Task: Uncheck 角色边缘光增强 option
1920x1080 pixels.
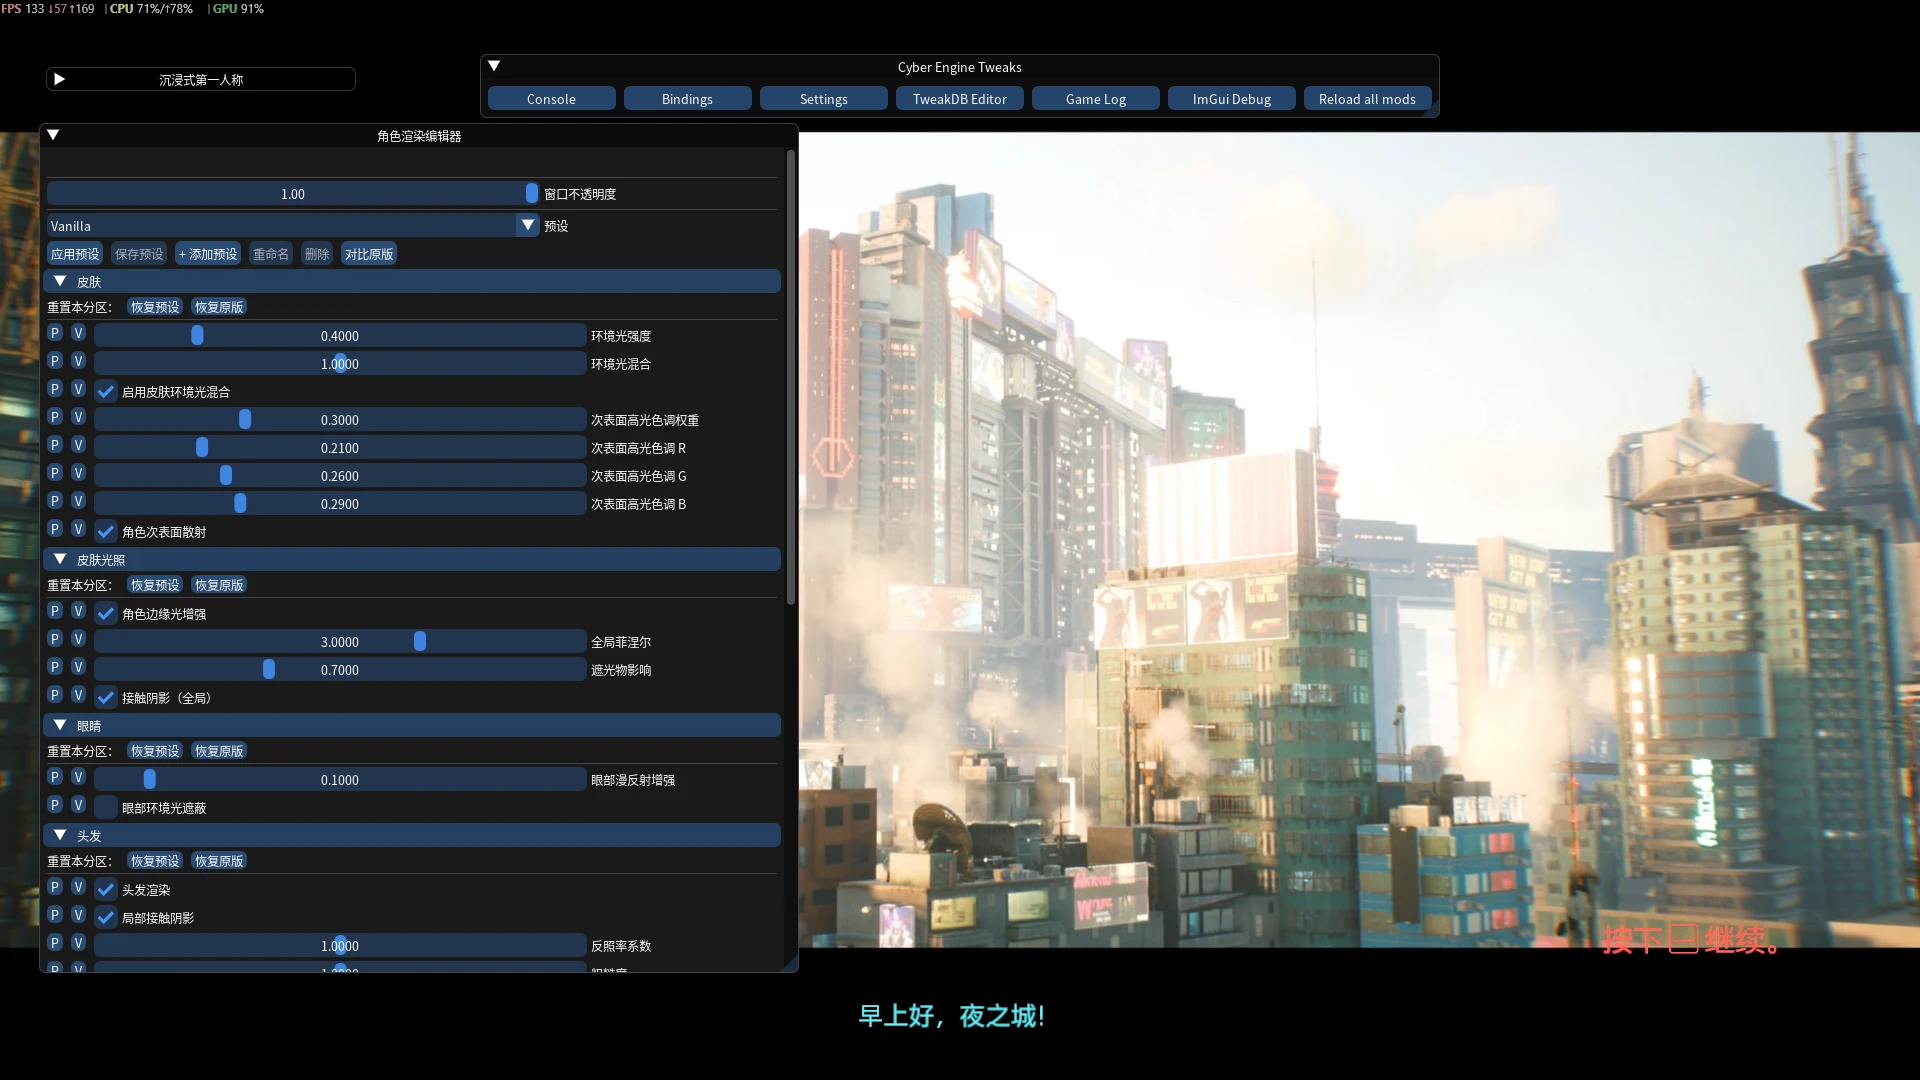Action: [106, 613]
